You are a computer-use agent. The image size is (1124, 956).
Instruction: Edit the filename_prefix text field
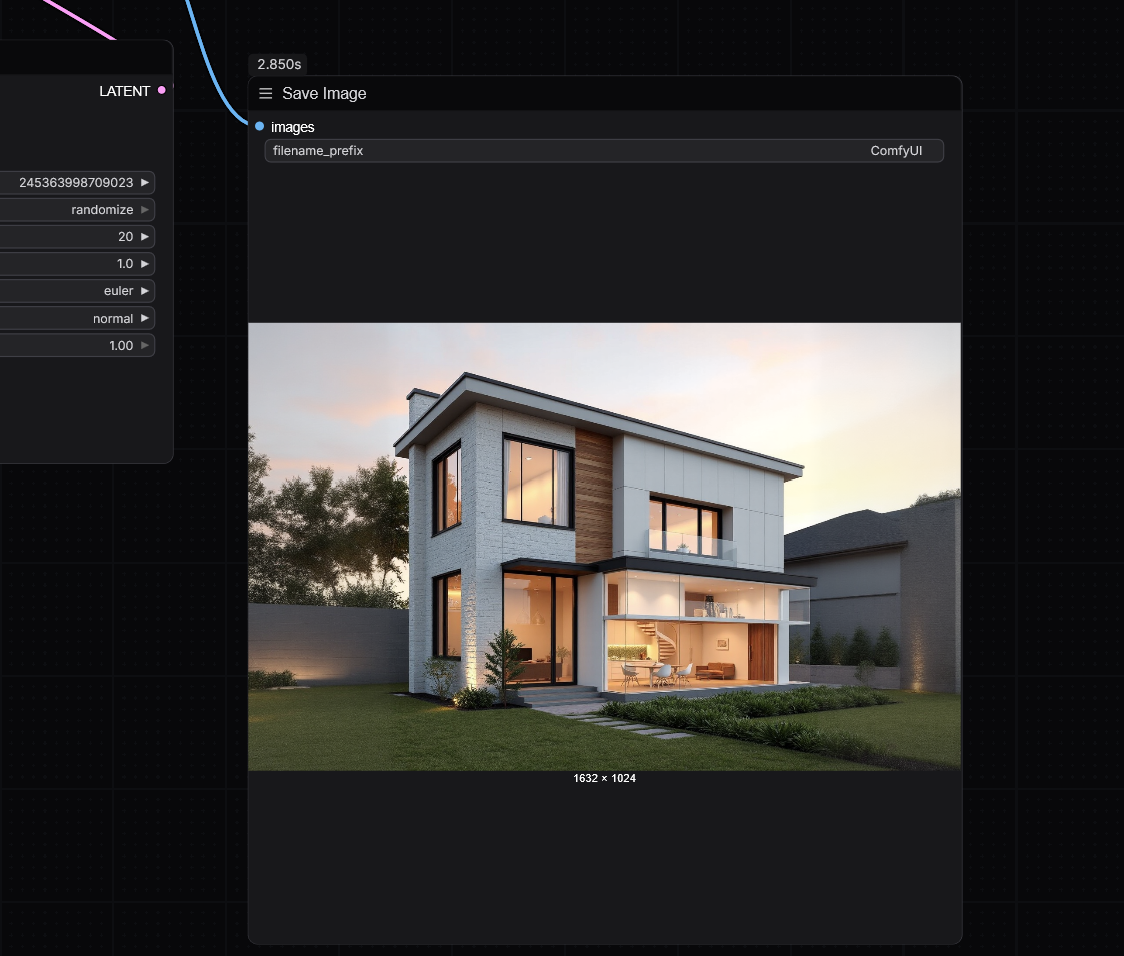pyautogui.click(x=604, y=151)
